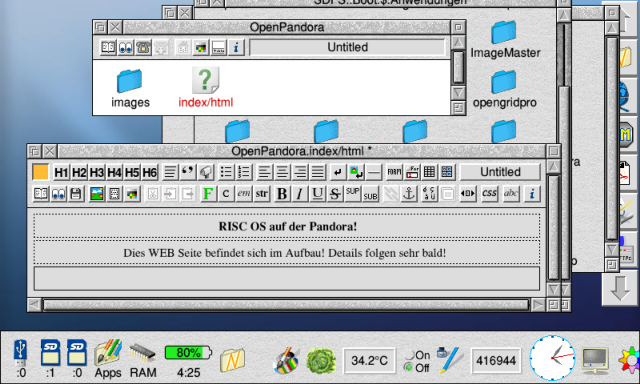Image resolution: width=640 pixels, height=384 pixels.
Task: Save document with floppy disk icon
Action: click(x=76, y=194)
